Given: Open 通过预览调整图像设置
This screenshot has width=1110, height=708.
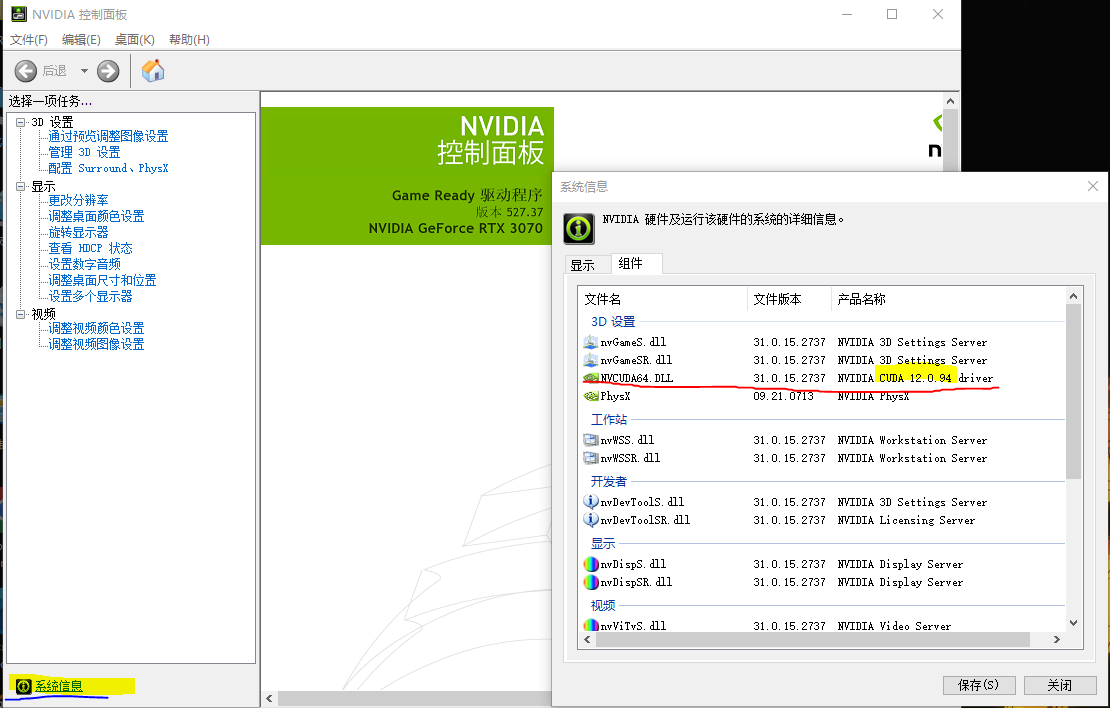Looking at the screenshot, I should coord(108,136).
